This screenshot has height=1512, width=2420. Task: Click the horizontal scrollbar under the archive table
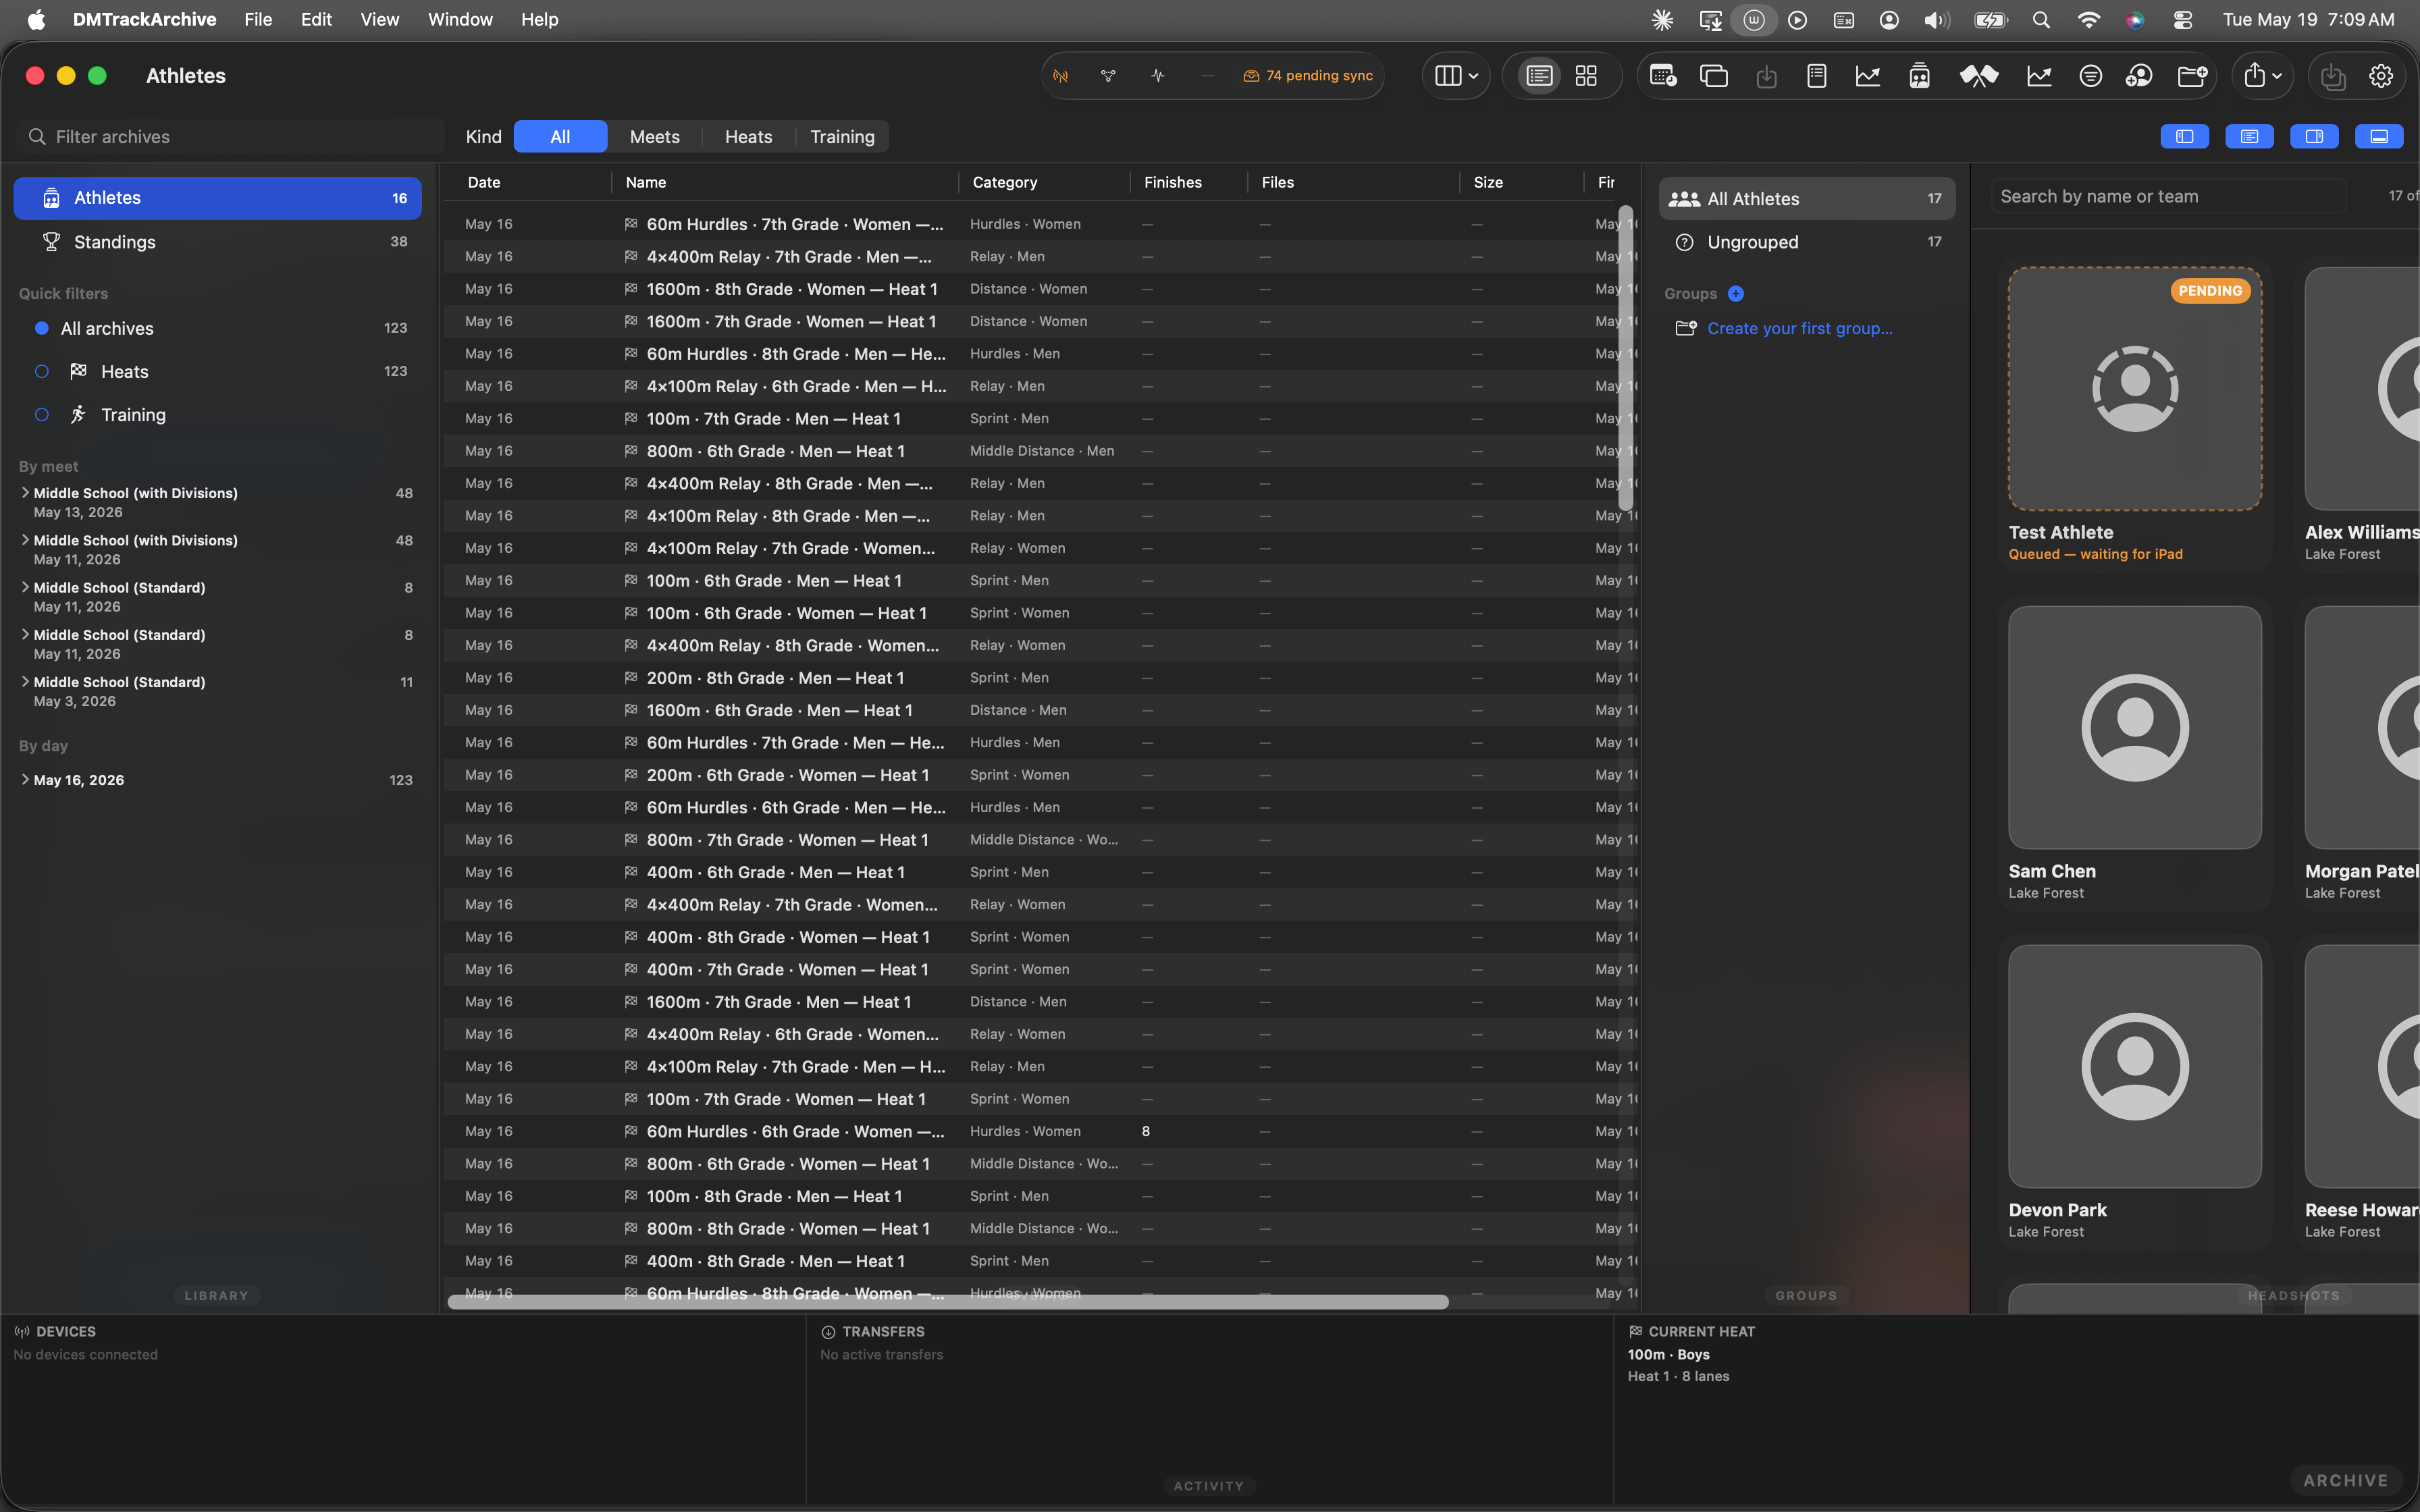point(947,1302)
